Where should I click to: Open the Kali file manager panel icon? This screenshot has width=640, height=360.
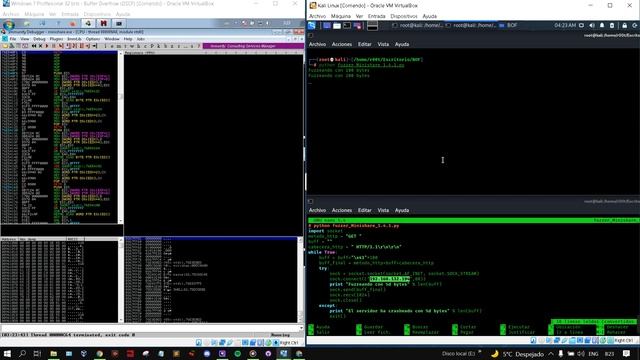[337, 25]
